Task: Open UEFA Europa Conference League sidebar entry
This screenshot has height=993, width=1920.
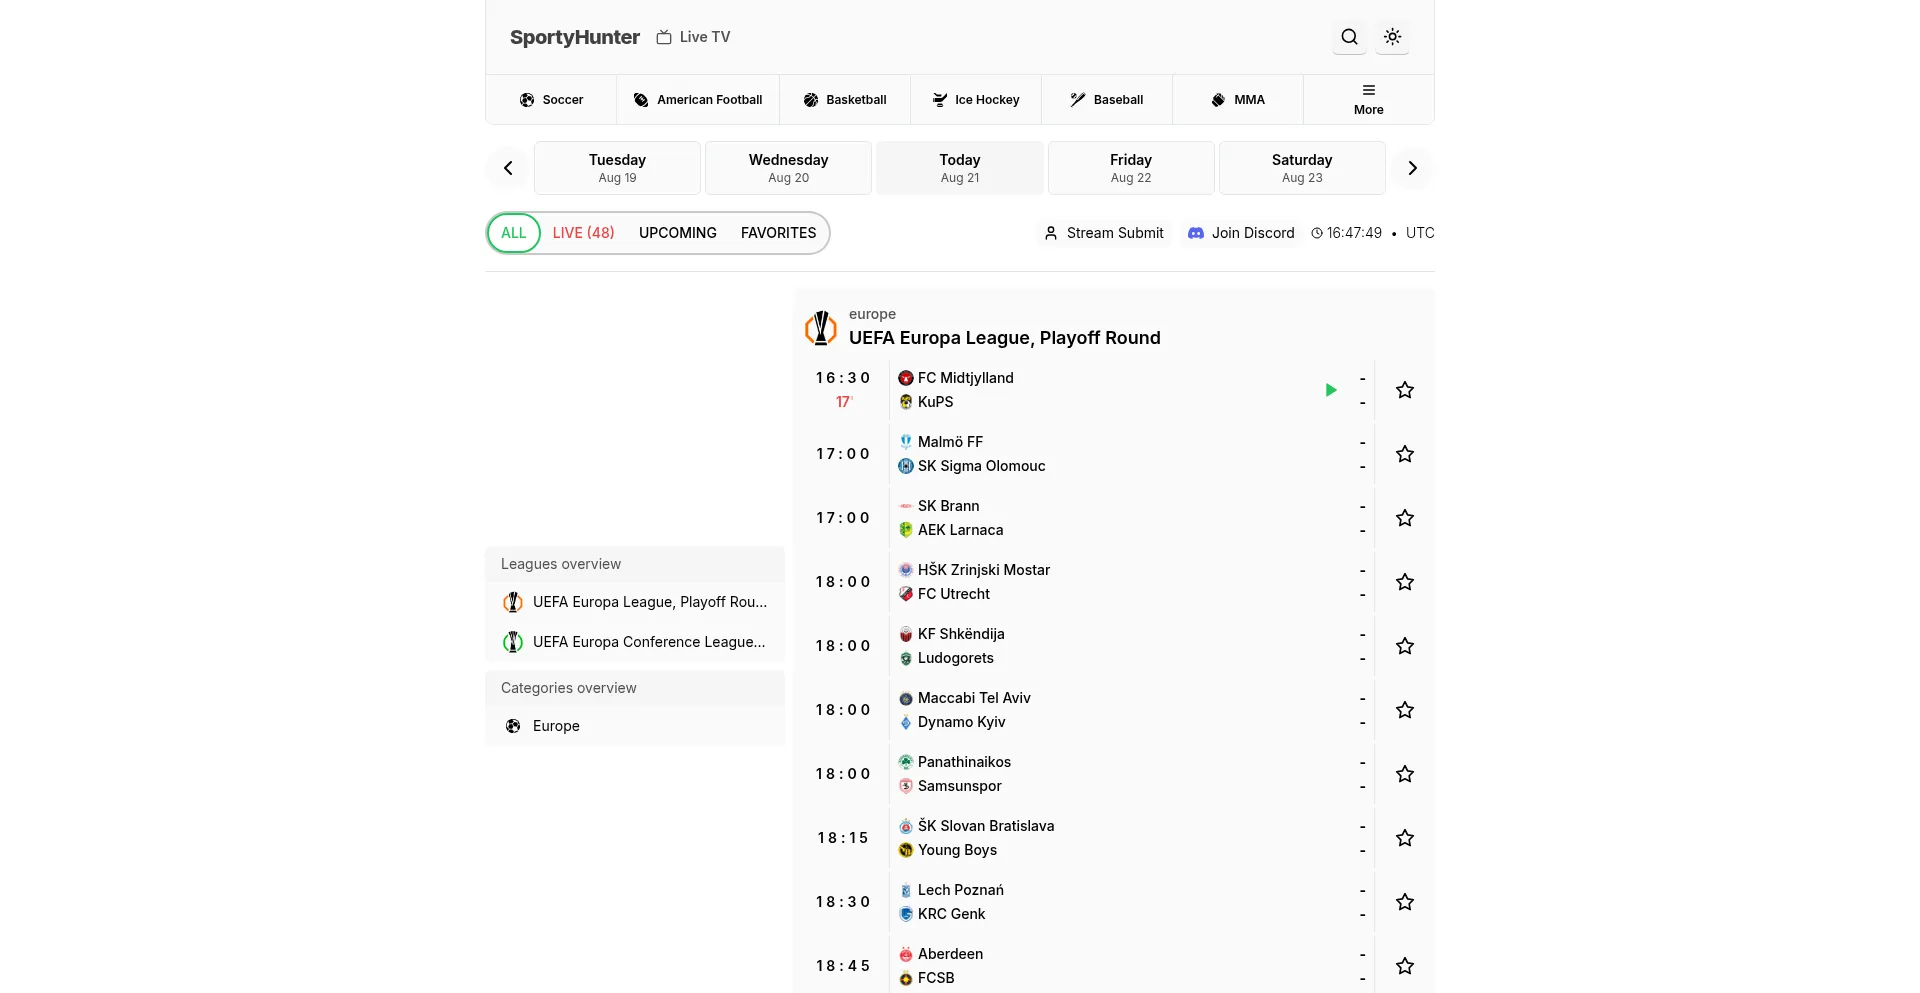Action: pos(635,642)
